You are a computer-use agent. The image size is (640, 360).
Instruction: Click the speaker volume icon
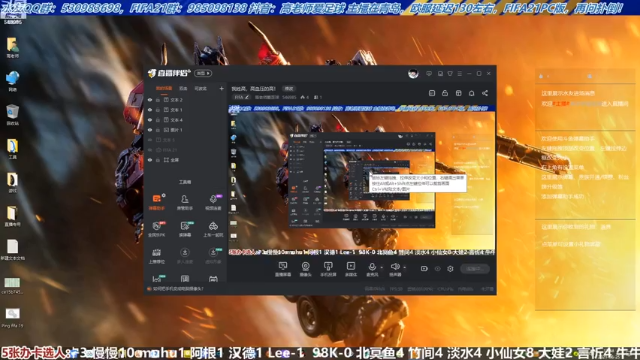395,267
